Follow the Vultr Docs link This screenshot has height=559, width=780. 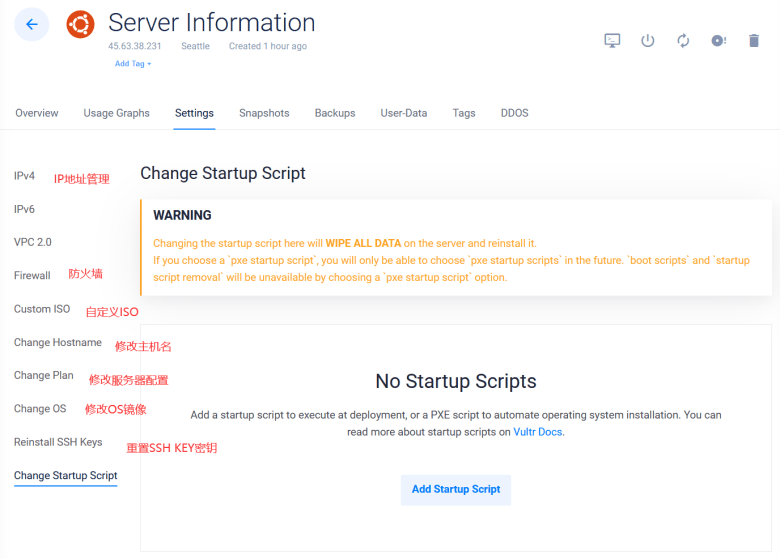click(538, 432)
